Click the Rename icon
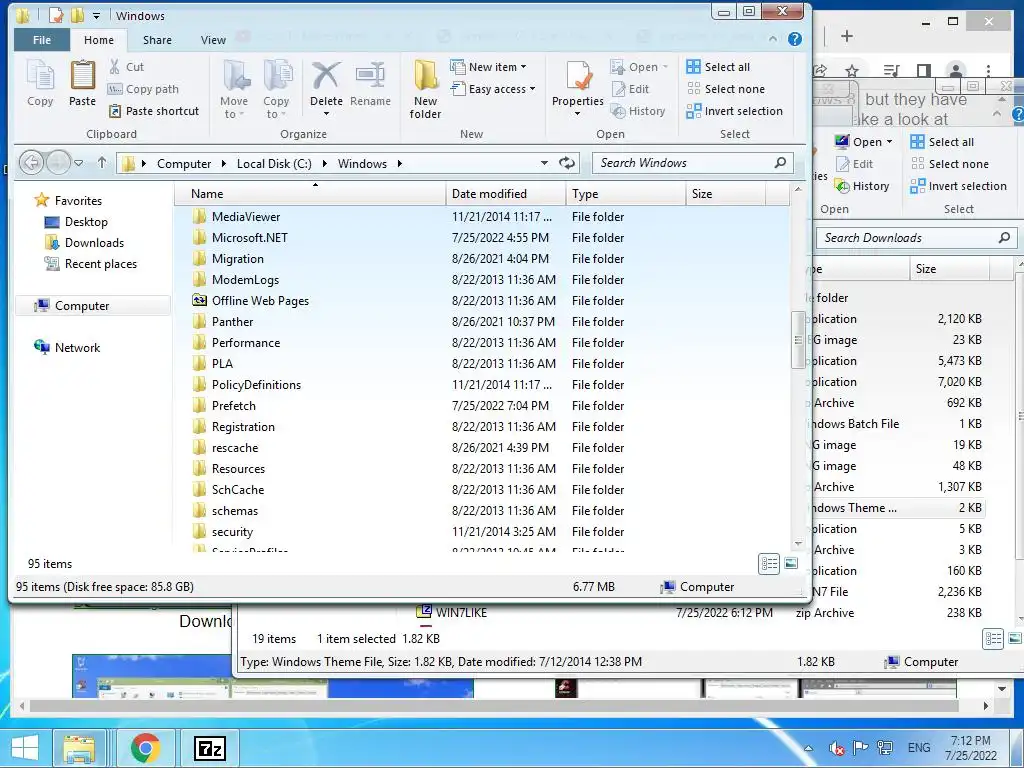 [x=370, y=76]
